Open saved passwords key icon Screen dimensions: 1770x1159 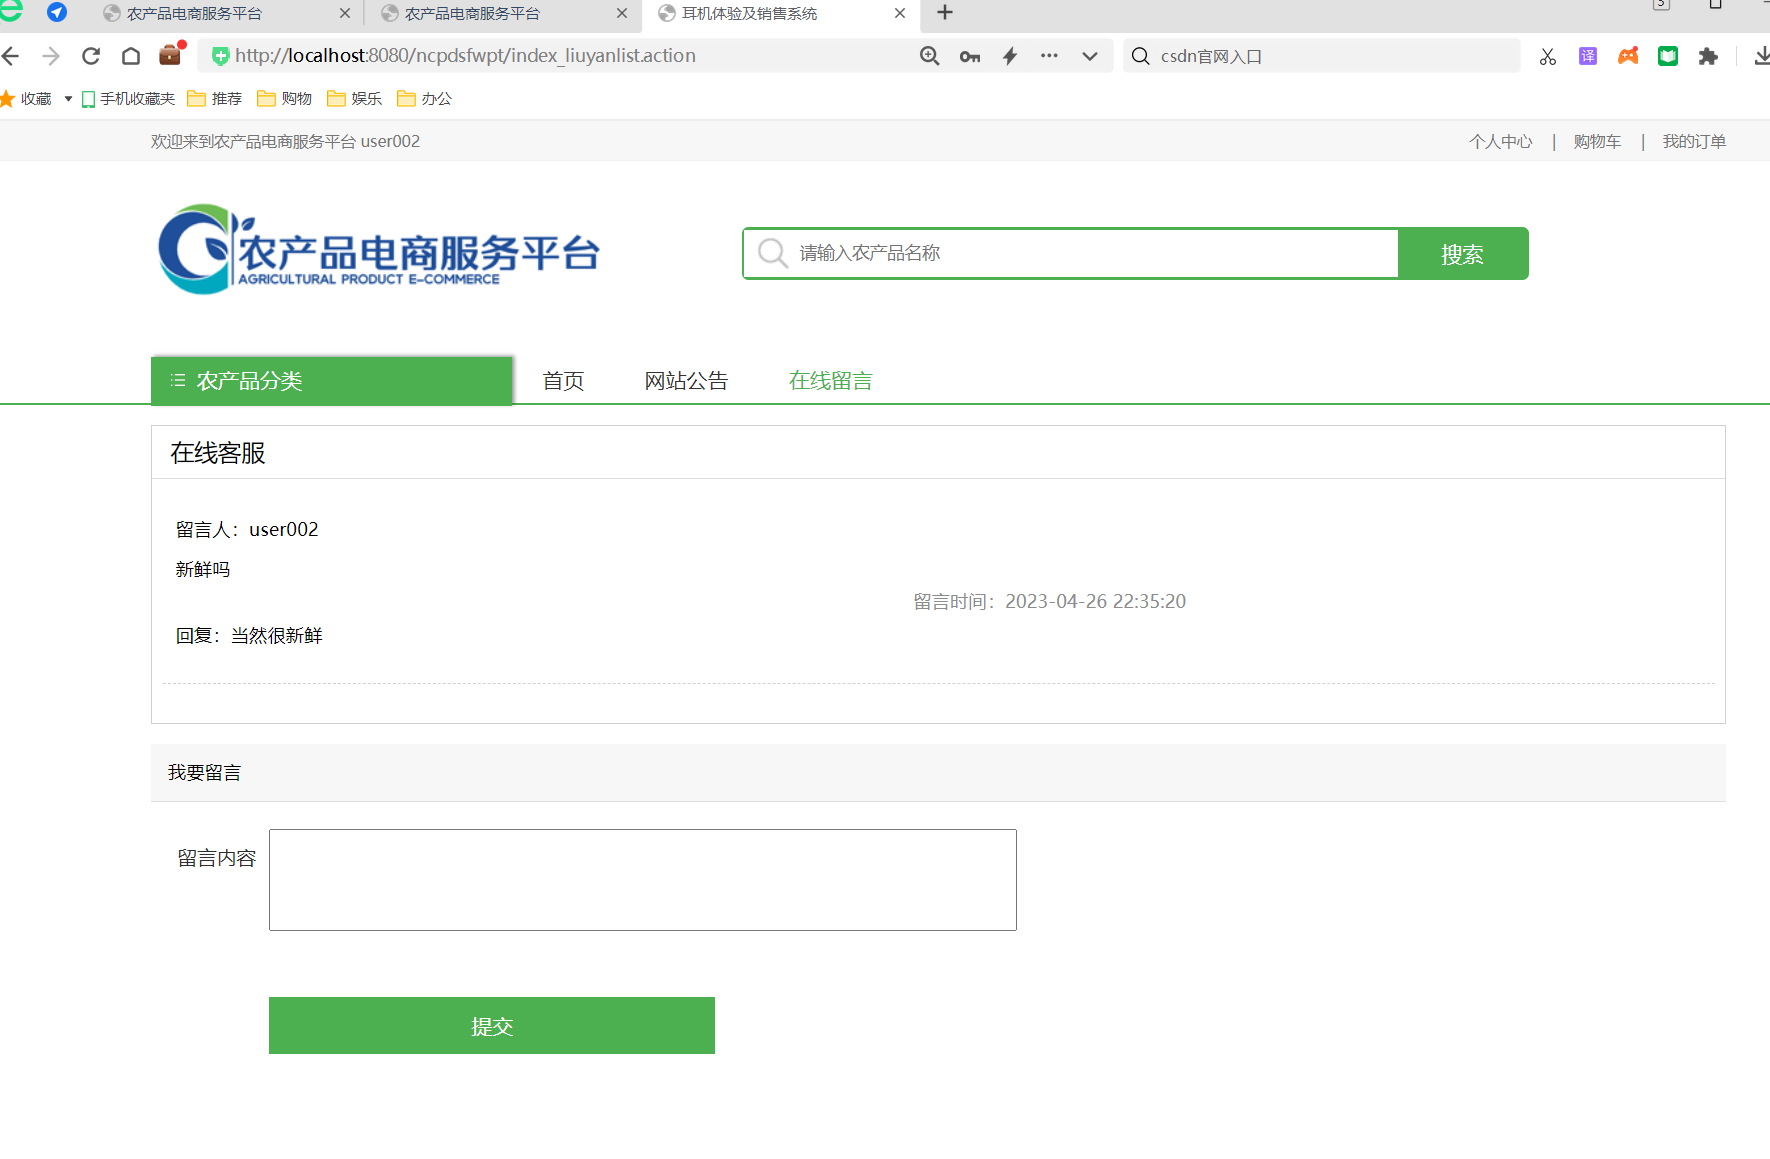(969, 56)
